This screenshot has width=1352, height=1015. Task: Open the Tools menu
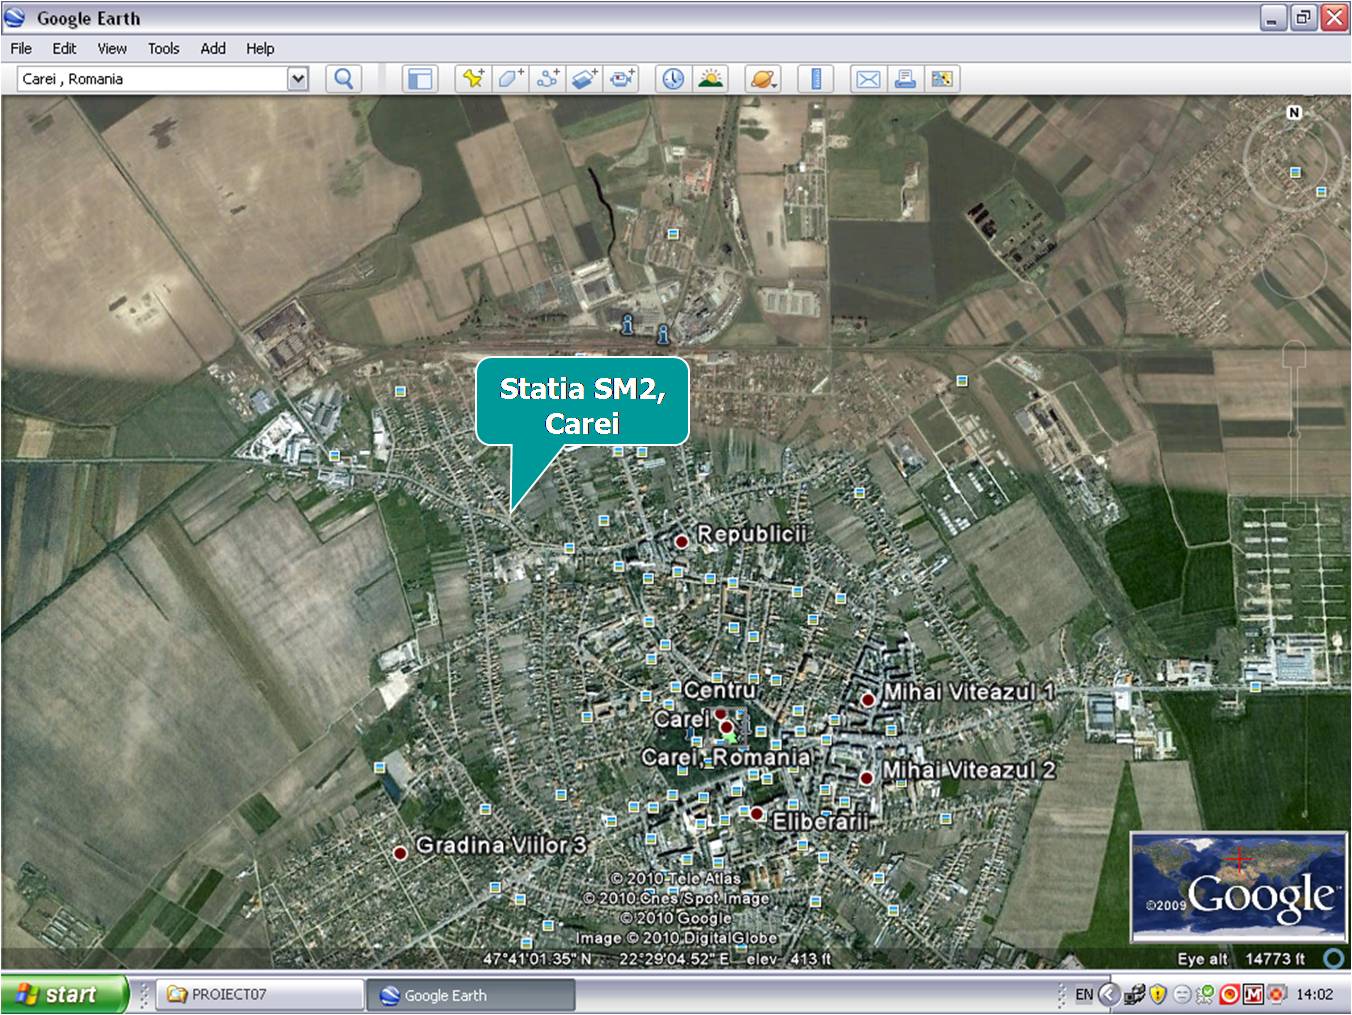(163, 48)
